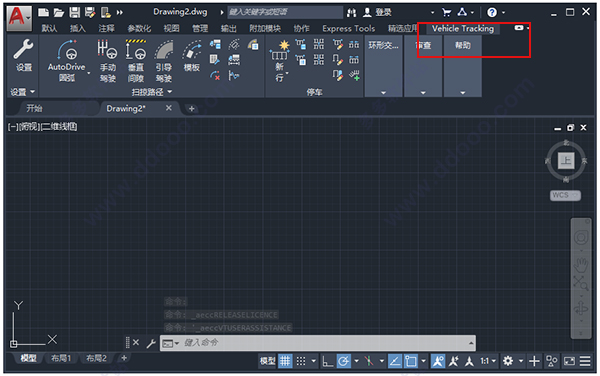Click the steering wheel icon in navigation bar
This screenshot has height=376, width=600.
(581, 238)
